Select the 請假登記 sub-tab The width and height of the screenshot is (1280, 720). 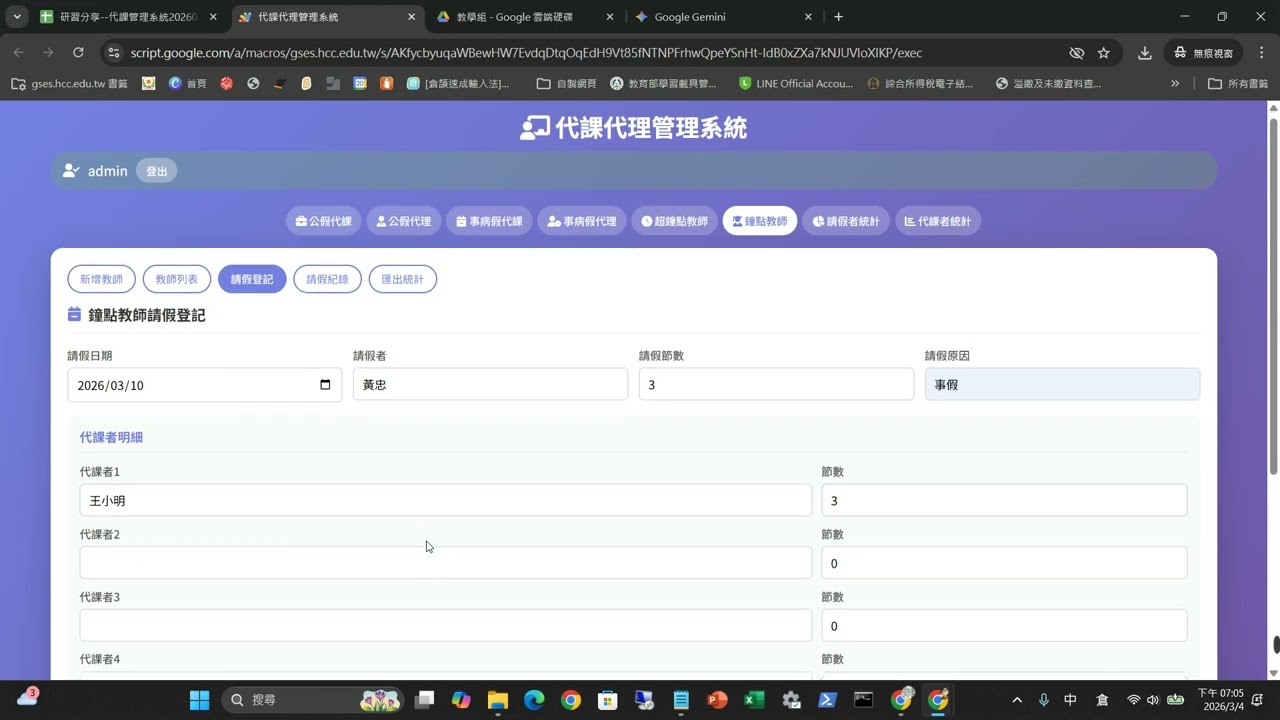click(252, 279)
